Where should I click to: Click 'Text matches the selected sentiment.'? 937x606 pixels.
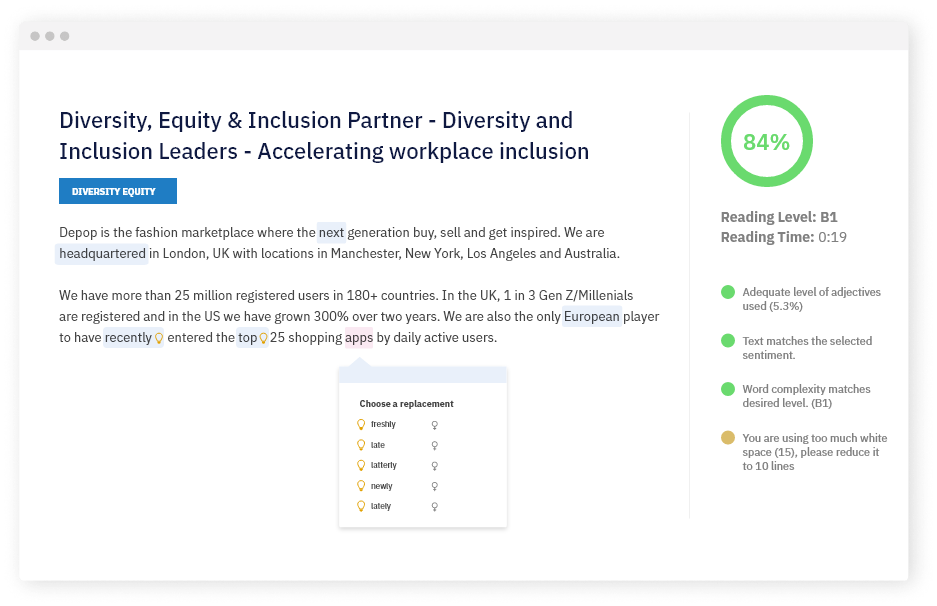(x=807, y=348)
